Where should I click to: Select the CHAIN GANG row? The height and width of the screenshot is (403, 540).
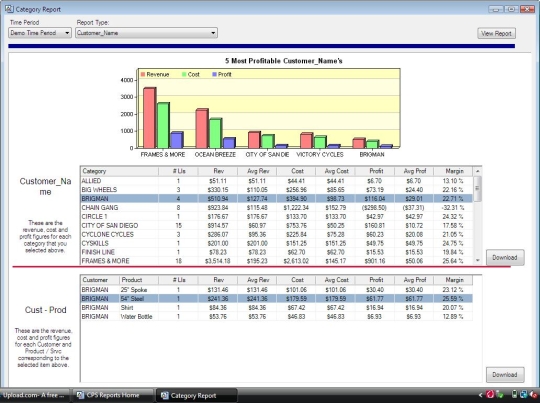(x=277, y=208)
